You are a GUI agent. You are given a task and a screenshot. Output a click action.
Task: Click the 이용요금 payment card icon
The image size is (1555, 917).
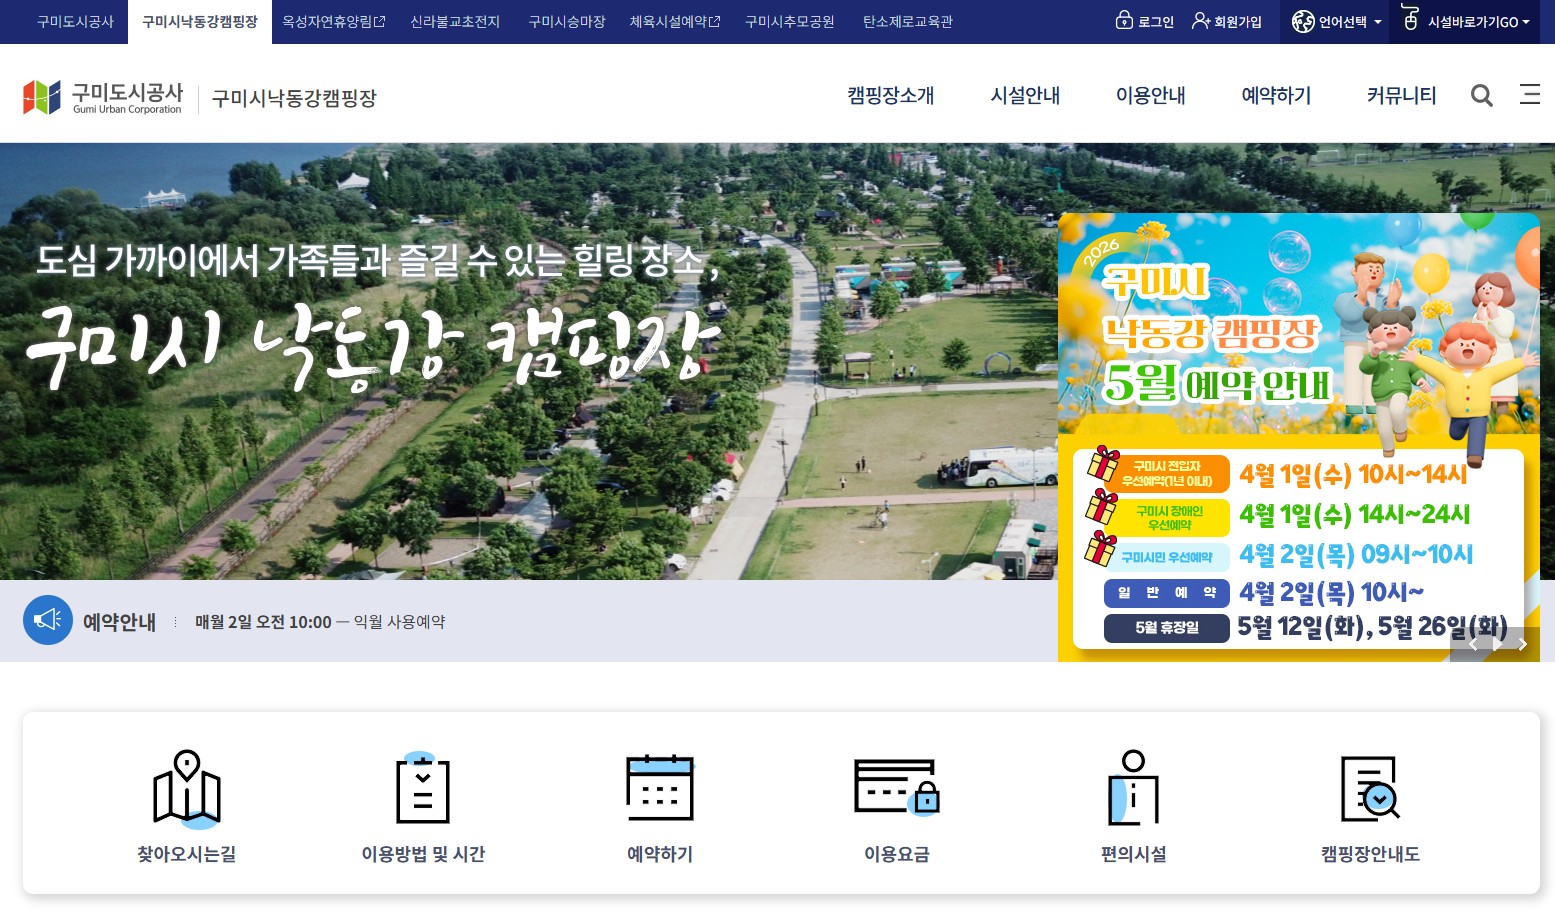click(x=896, y=788)
